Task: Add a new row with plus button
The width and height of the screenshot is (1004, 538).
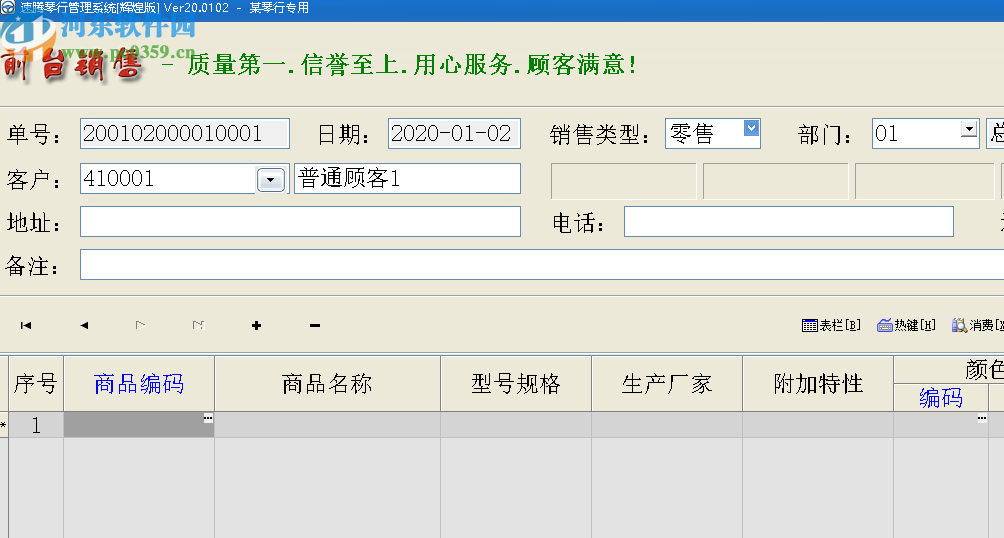Action: [x=256, y=325]
